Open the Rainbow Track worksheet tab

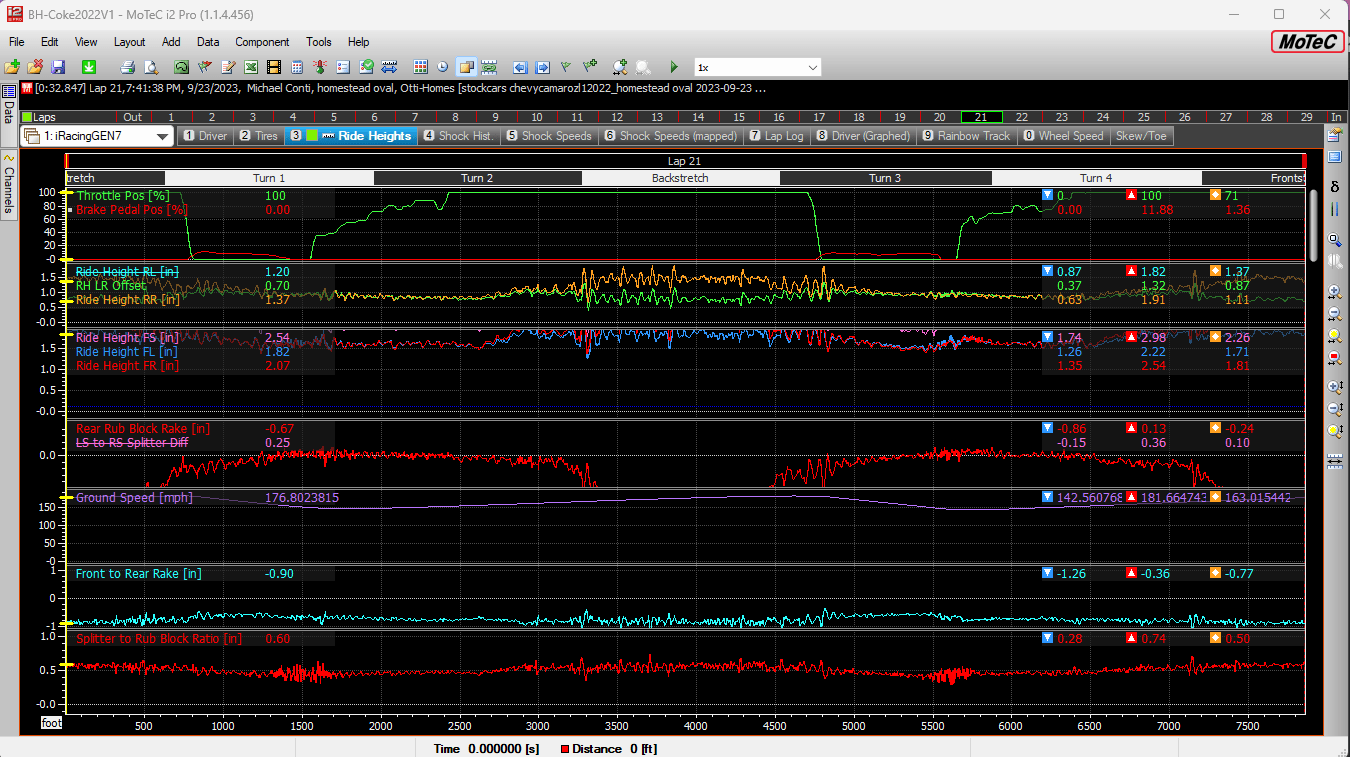966,136
